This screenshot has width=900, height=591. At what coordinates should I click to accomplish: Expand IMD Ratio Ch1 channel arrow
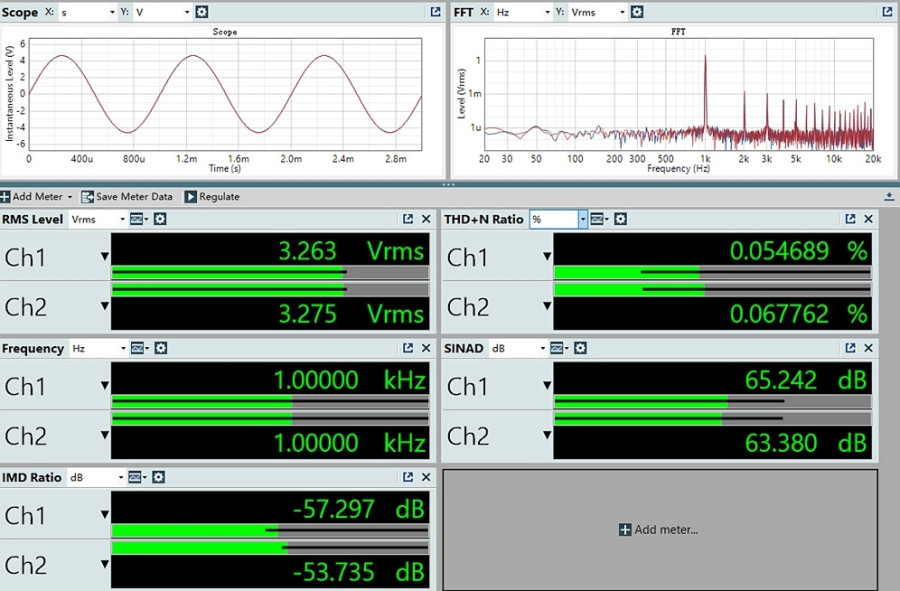(x=104, y=515)
